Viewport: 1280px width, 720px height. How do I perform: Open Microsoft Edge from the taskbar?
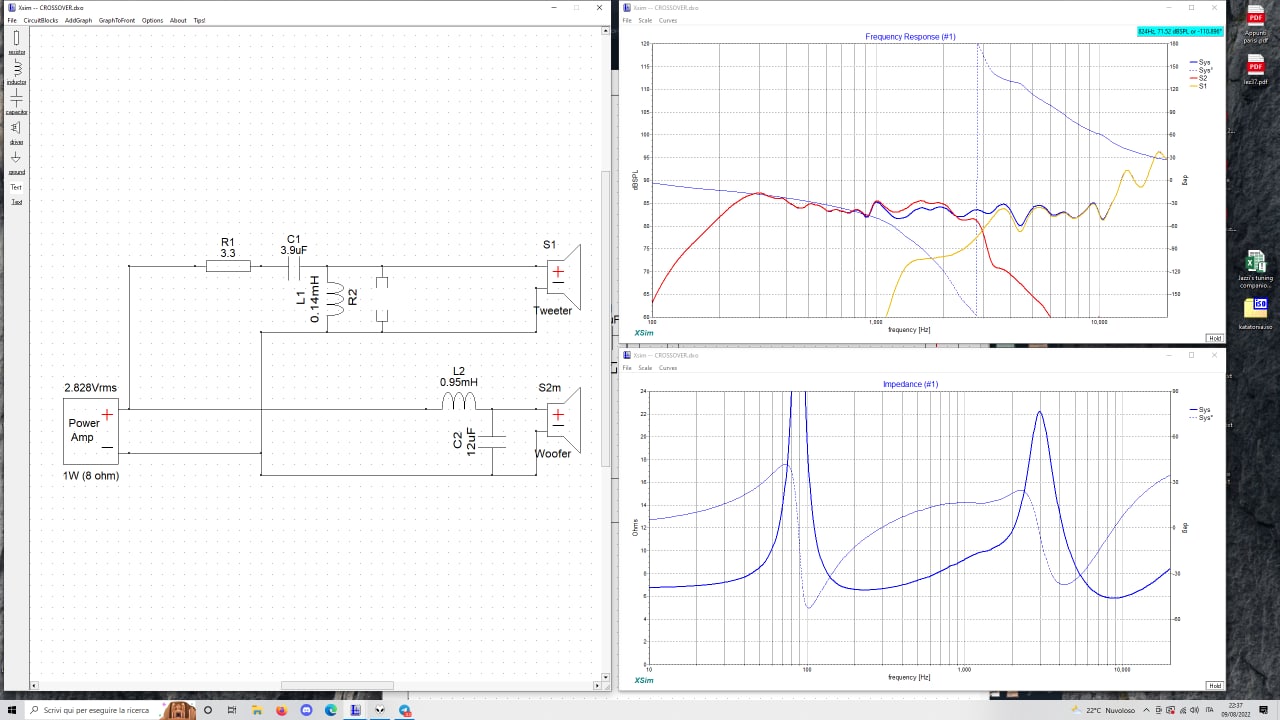(330, 710)
